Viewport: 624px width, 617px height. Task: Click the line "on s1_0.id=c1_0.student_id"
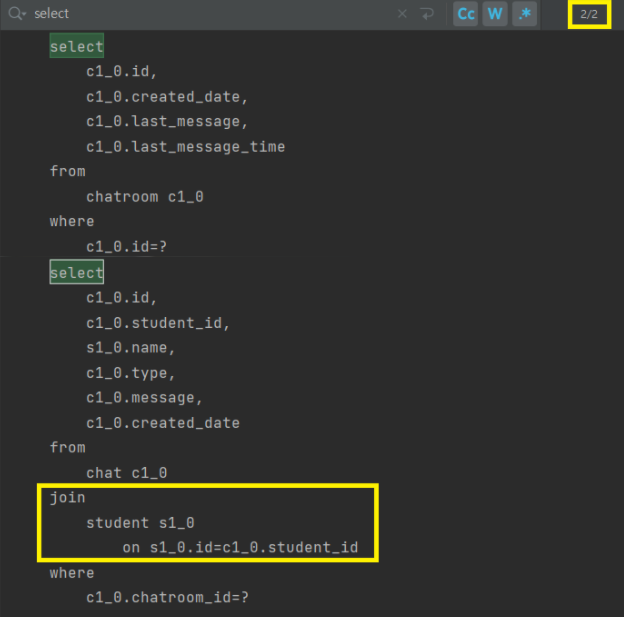coord(240,548)
